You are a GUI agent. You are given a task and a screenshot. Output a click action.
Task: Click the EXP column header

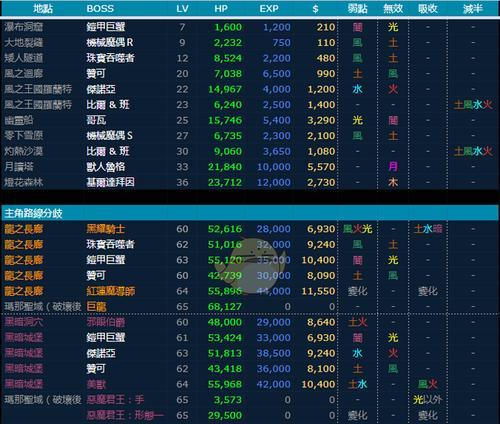[x=269, y=9]
